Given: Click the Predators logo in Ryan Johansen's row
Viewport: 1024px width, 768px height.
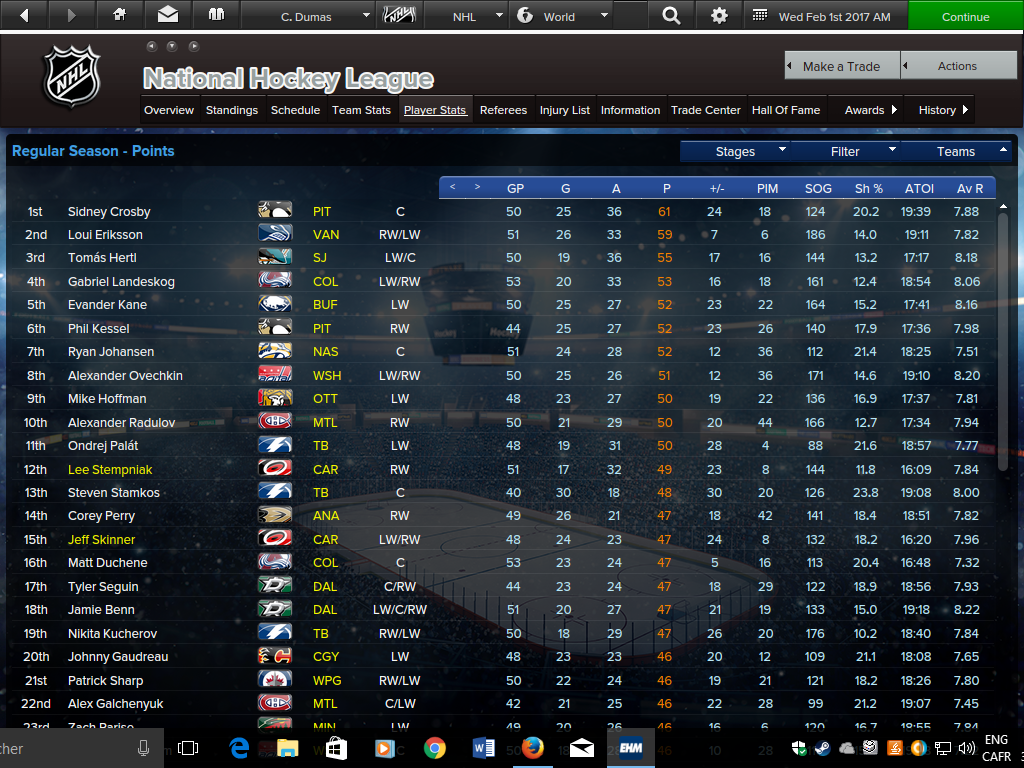Looking at the screenshot, I should tap(275, 351).
